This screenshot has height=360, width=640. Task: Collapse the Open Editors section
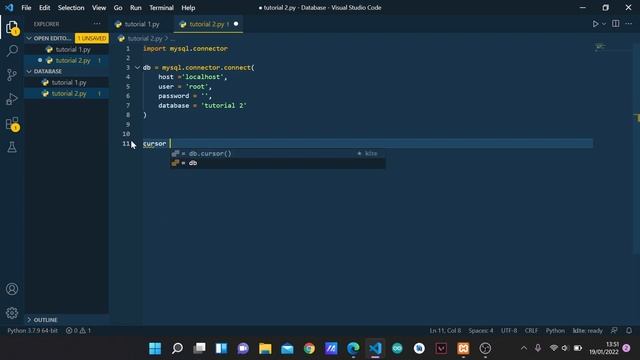click(29, 38)
